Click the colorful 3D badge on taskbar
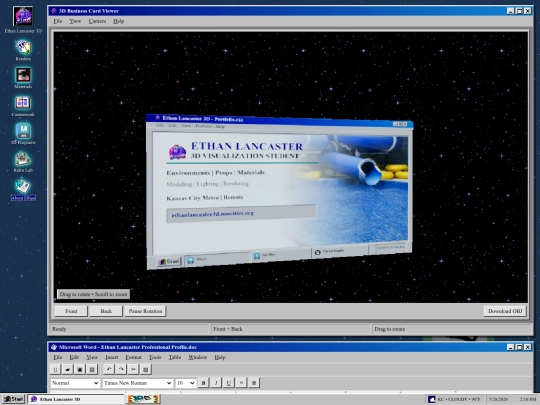The image size is (540, 405). point(143,399)
